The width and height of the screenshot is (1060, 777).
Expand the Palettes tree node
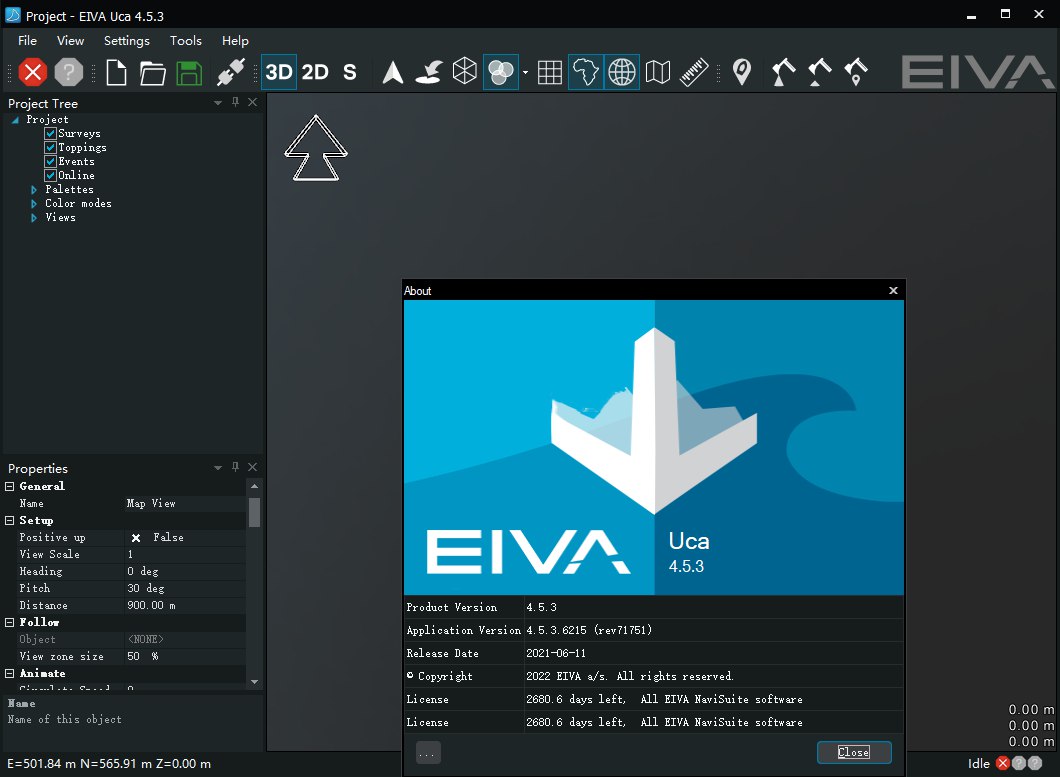tap(34, 189)
